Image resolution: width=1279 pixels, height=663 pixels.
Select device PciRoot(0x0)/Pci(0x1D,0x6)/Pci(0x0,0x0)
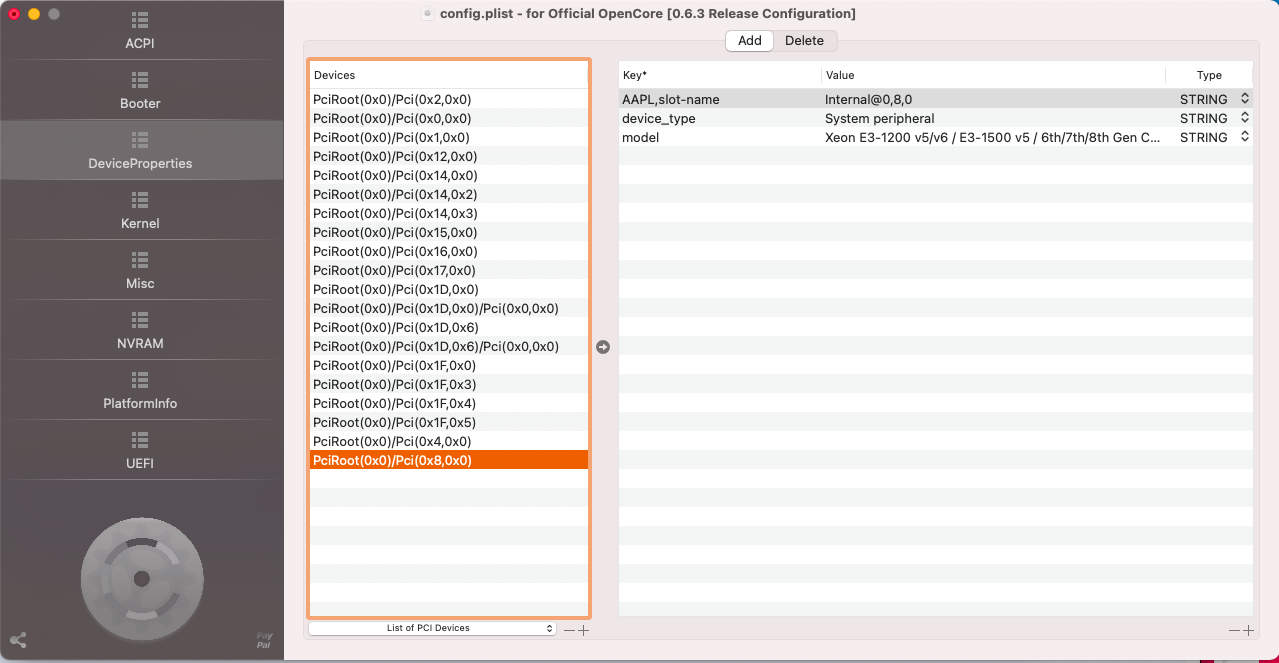point(449,346)
